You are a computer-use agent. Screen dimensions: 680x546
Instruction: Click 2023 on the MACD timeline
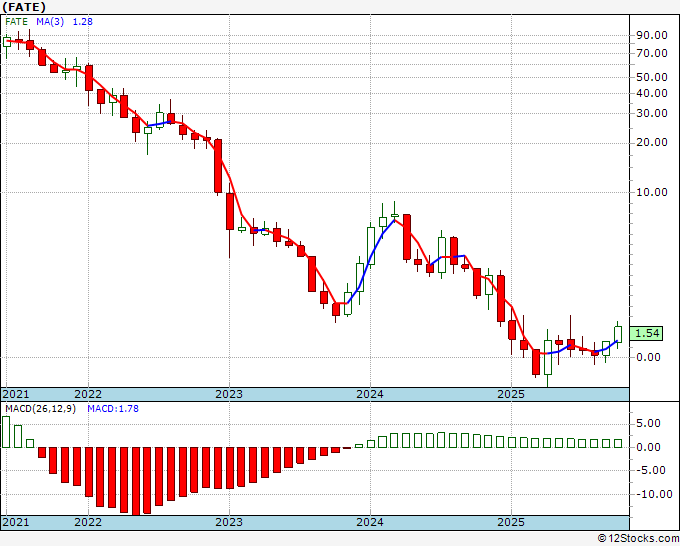click(x=229, y=522)
